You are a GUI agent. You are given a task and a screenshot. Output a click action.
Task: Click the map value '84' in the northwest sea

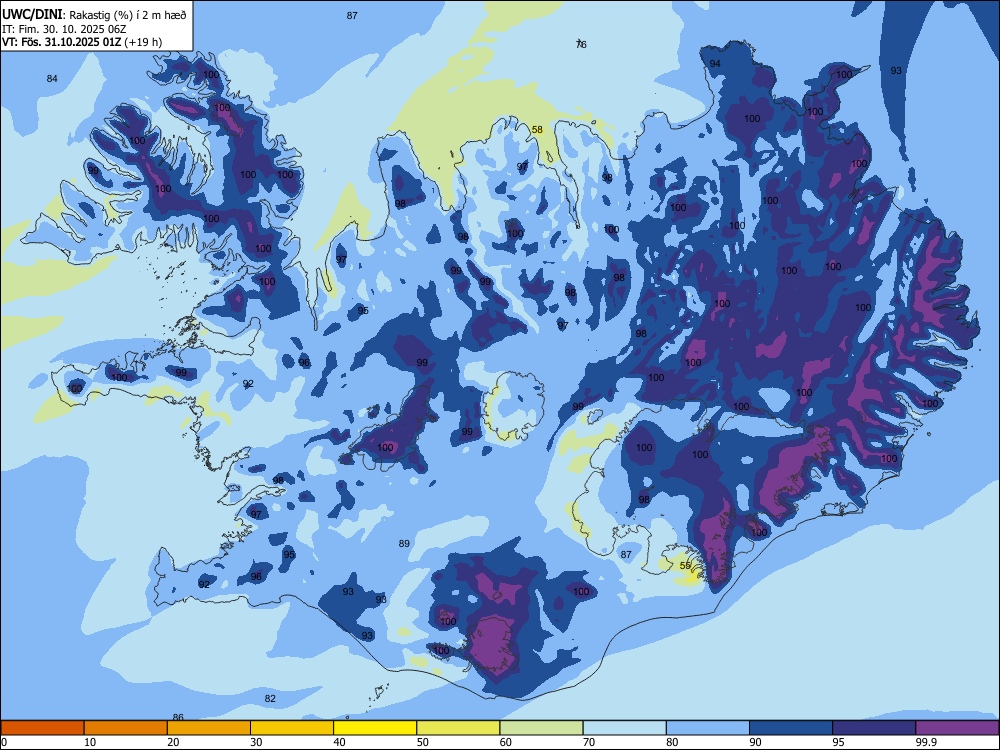point(52,78)
